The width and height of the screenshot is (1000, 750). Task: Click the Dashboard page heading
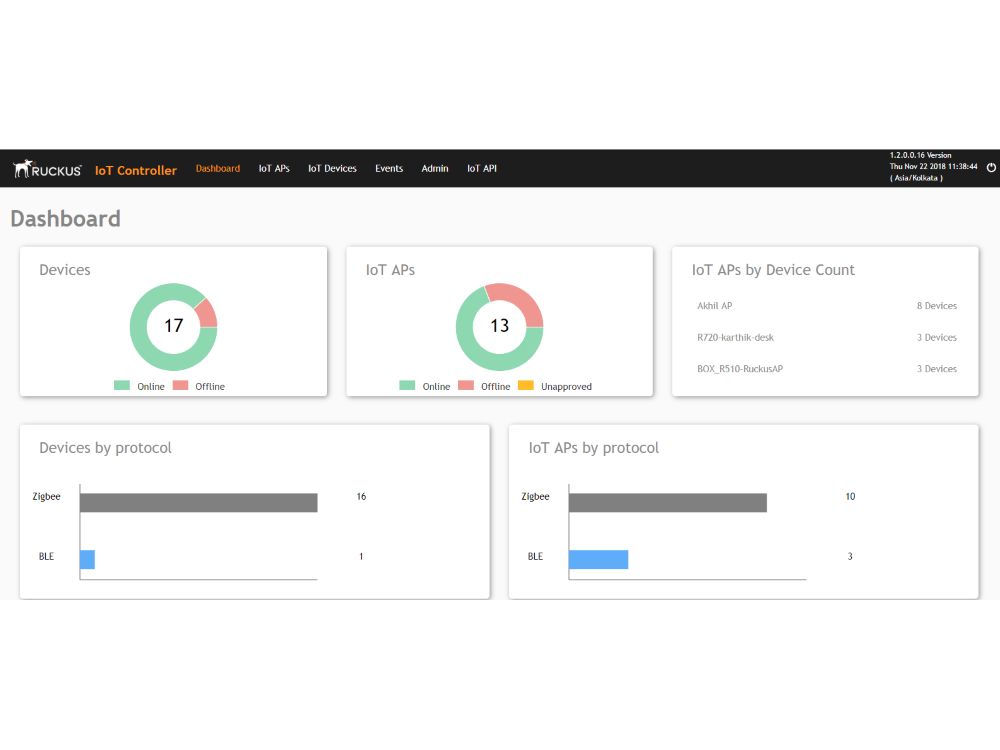click(66, 219)
